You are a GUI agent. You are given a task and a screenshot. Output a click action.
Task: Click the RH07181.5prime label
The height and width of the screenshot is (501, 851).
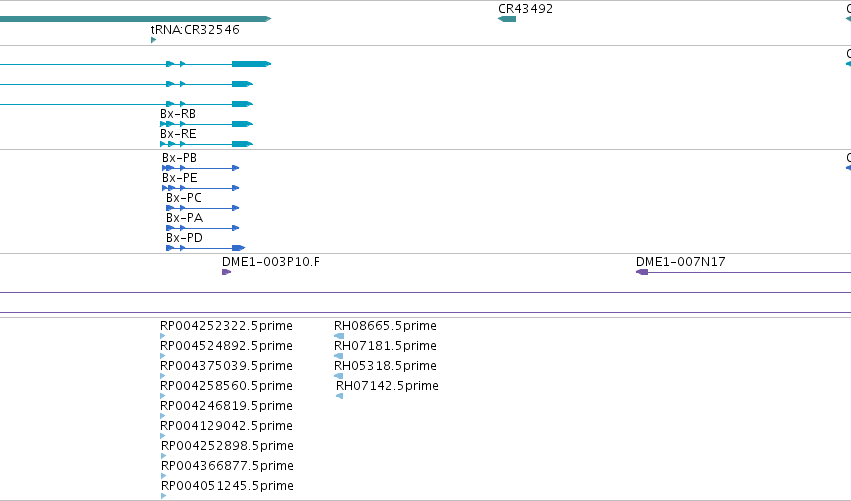(385, 346)
